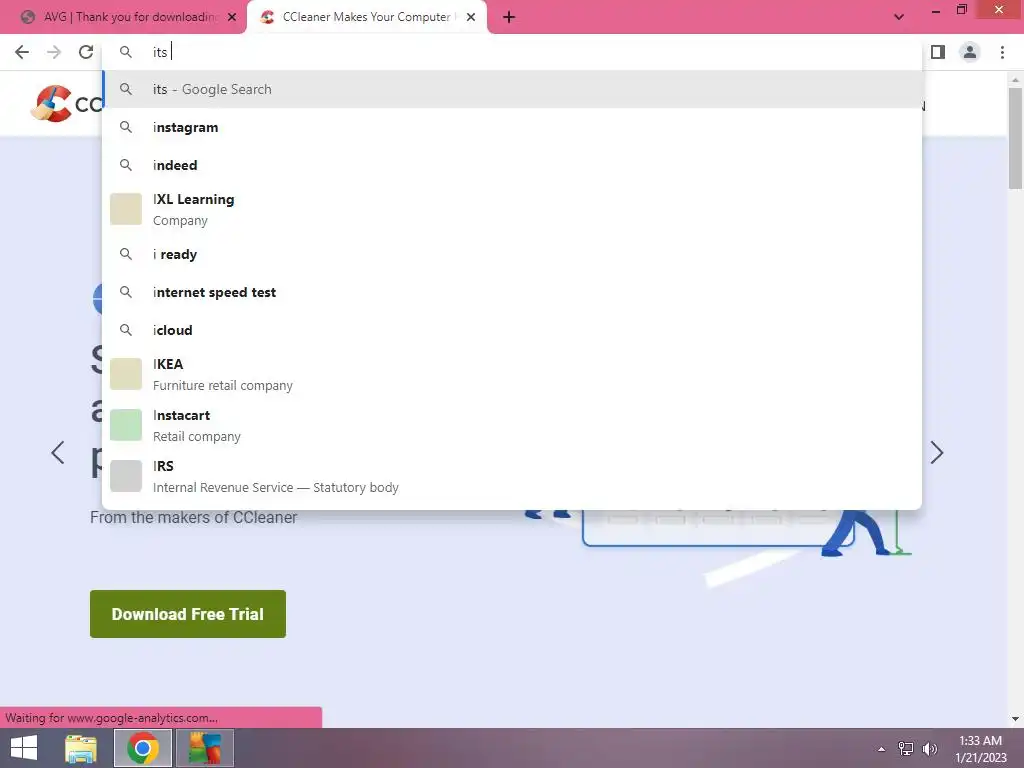This screenshot has height=768, width=1024.
Task: Click Download Free Trial button
Action: click(188, 614)
